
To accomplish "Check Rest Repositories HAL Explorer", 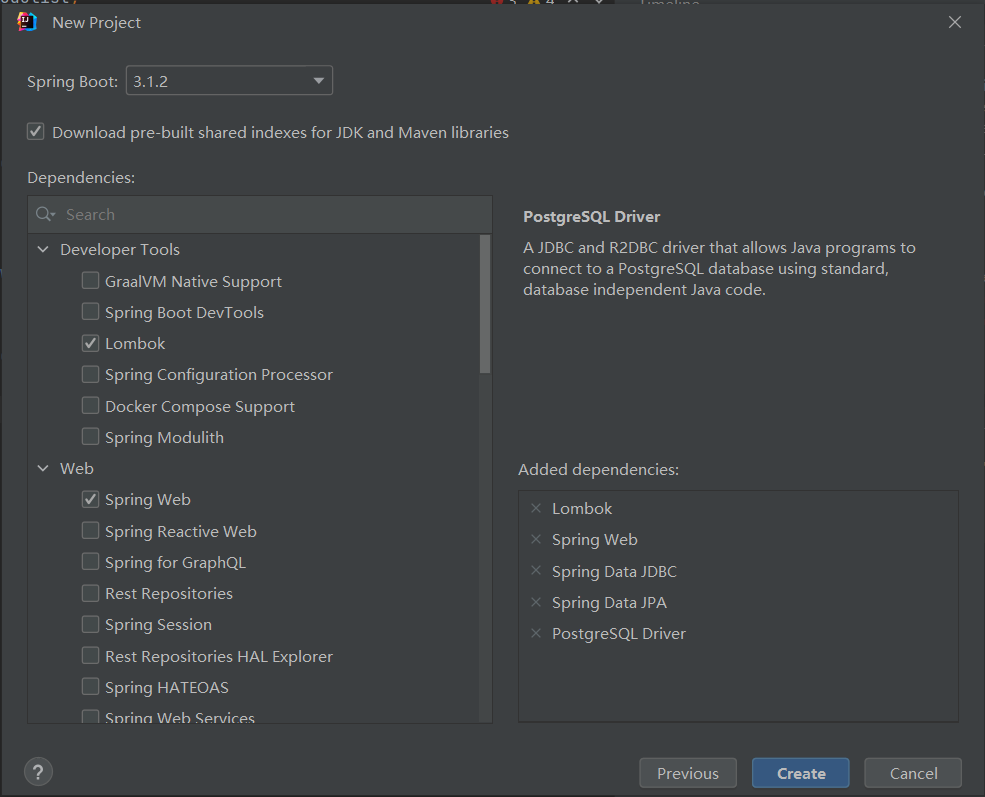I will click(90, 656).
